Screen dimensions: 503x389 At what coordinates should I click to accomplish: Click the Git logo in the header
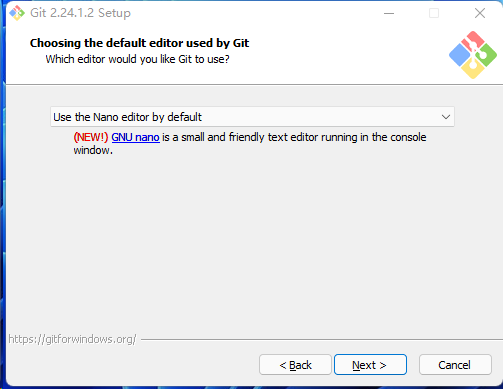473,55
